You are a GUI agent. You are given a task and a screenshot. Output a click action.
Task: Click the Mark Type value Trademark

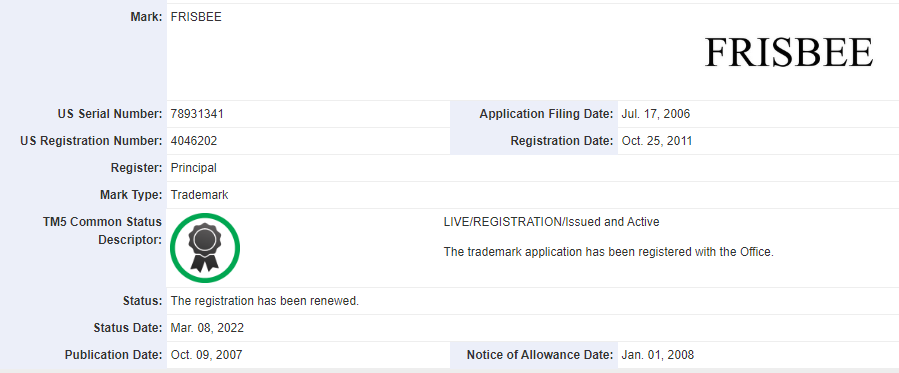200,195
